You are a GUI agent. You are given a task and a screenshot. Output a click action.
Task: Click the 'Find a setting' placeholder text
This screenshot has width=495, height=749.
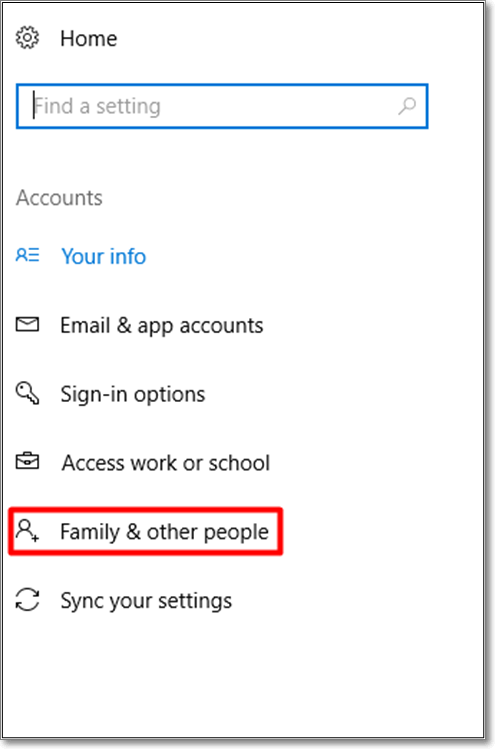pyautogui.click(x=97, y=106)
